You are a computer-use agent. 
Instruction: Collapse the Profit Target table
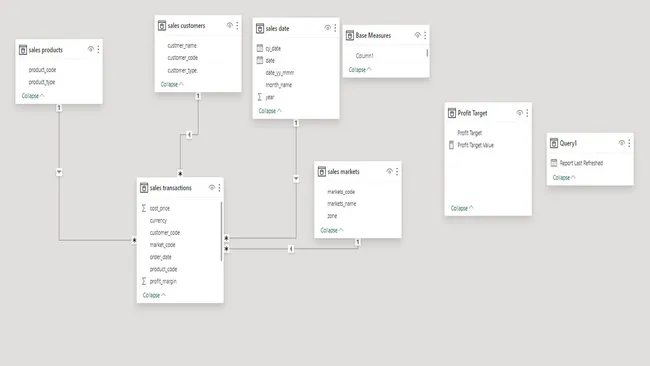coord(462,208)
